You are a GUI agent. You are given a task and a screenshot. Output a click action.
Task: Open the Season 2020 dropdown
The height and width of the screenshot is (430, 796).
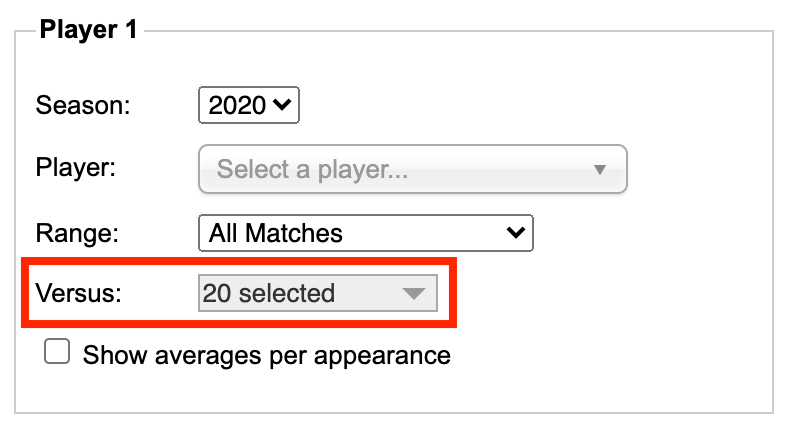[249, 105]
